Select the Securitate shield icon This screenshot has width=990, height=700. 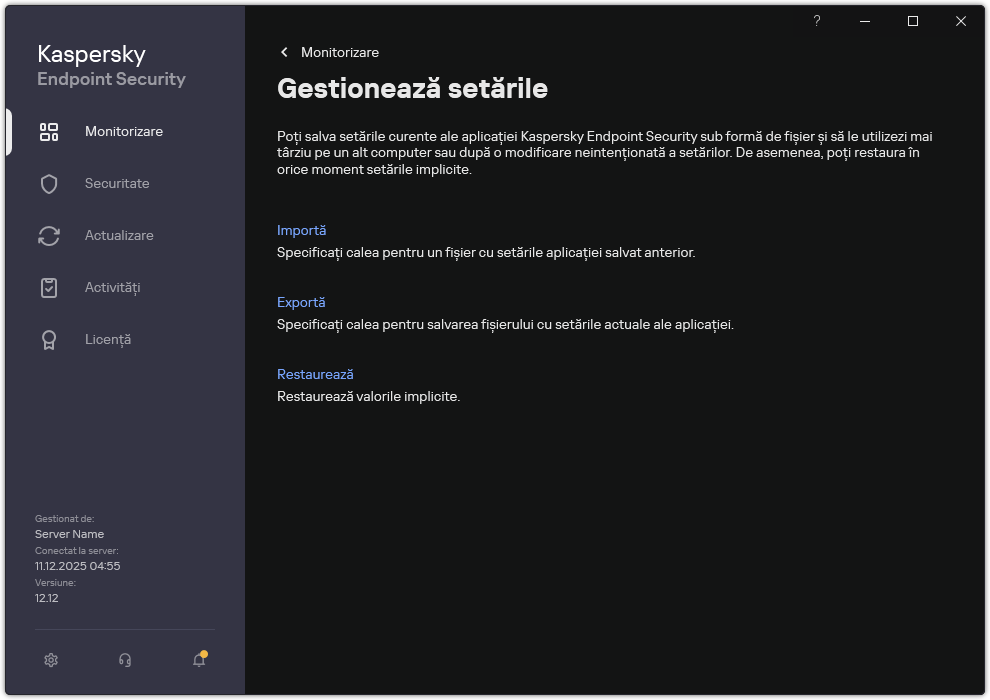click(49, 183)
